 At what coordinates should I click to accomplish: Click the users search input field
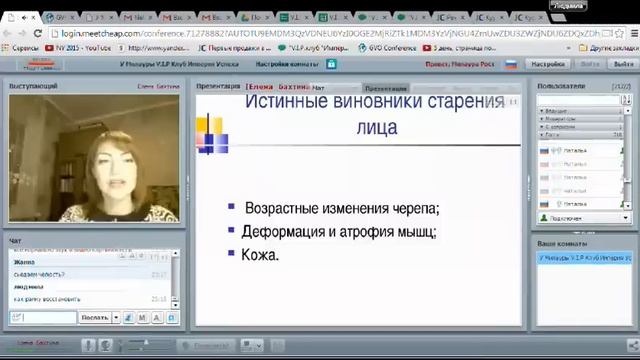tap(578, 100)
